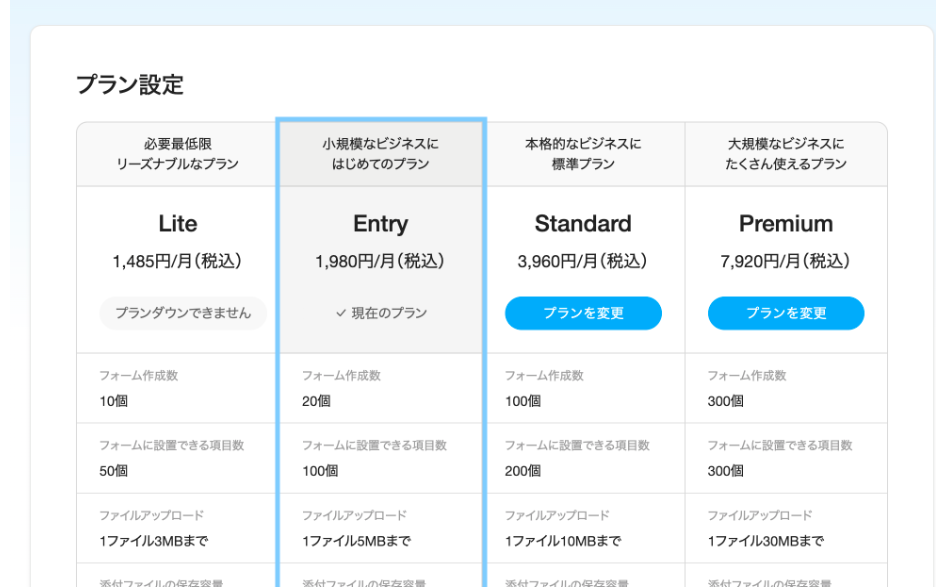This screenshot has height=587, width=936.
Task: Click Premium's 項目数 value 300個
Action: click(x=726, y=471)
